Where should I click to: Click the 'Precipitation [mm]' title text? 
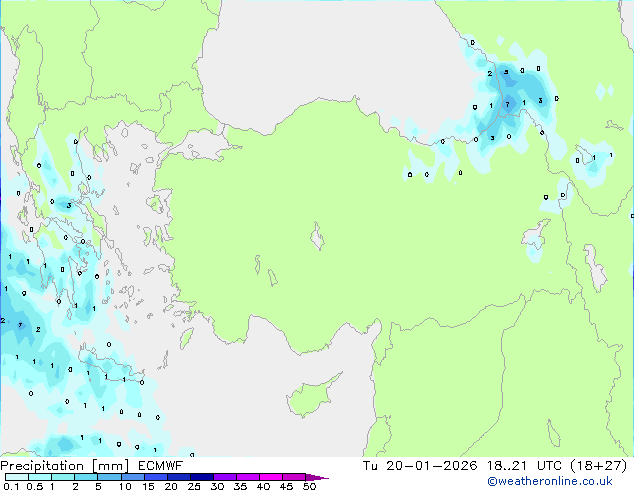tap(65, 466)
